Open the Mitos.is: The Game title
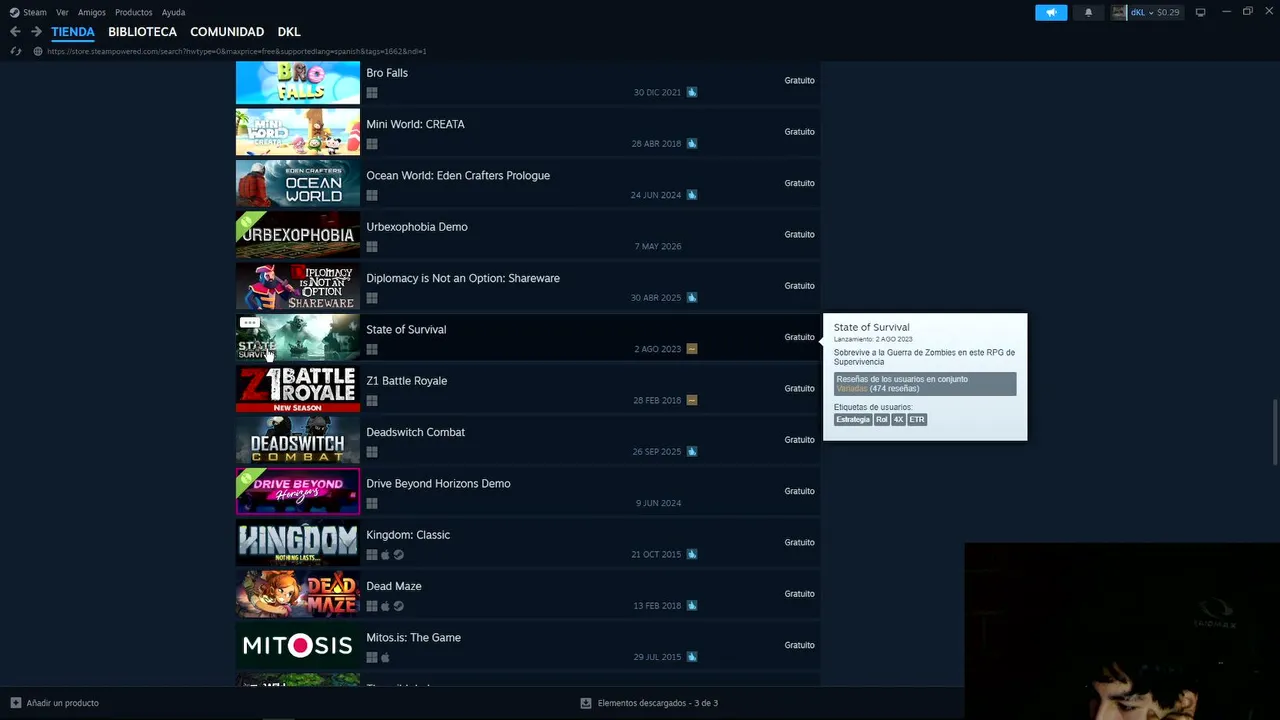Screen dimensions: 1280x720 pyautogui.click(x=414, y=638)
